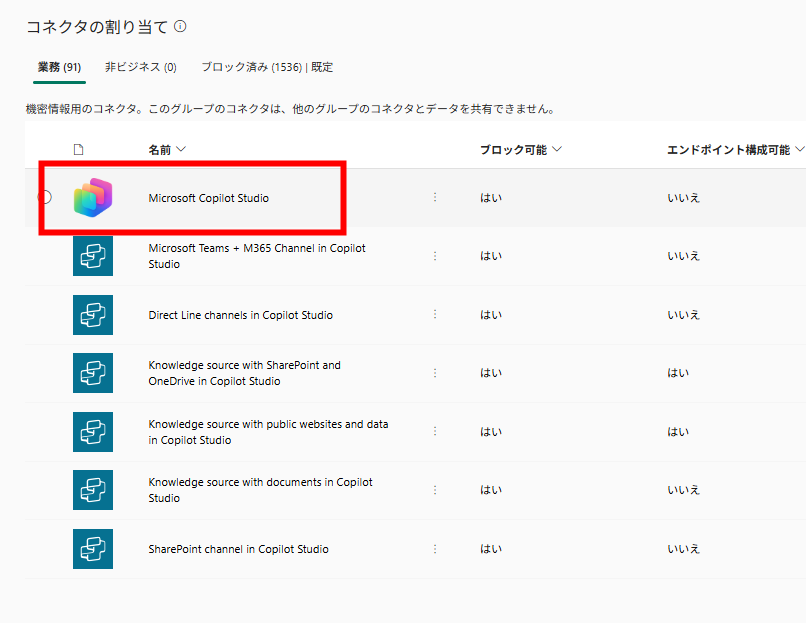Open the ブロック可能 column filter dropdown
This screenshot has width=806, height=623.
point(557,149)
